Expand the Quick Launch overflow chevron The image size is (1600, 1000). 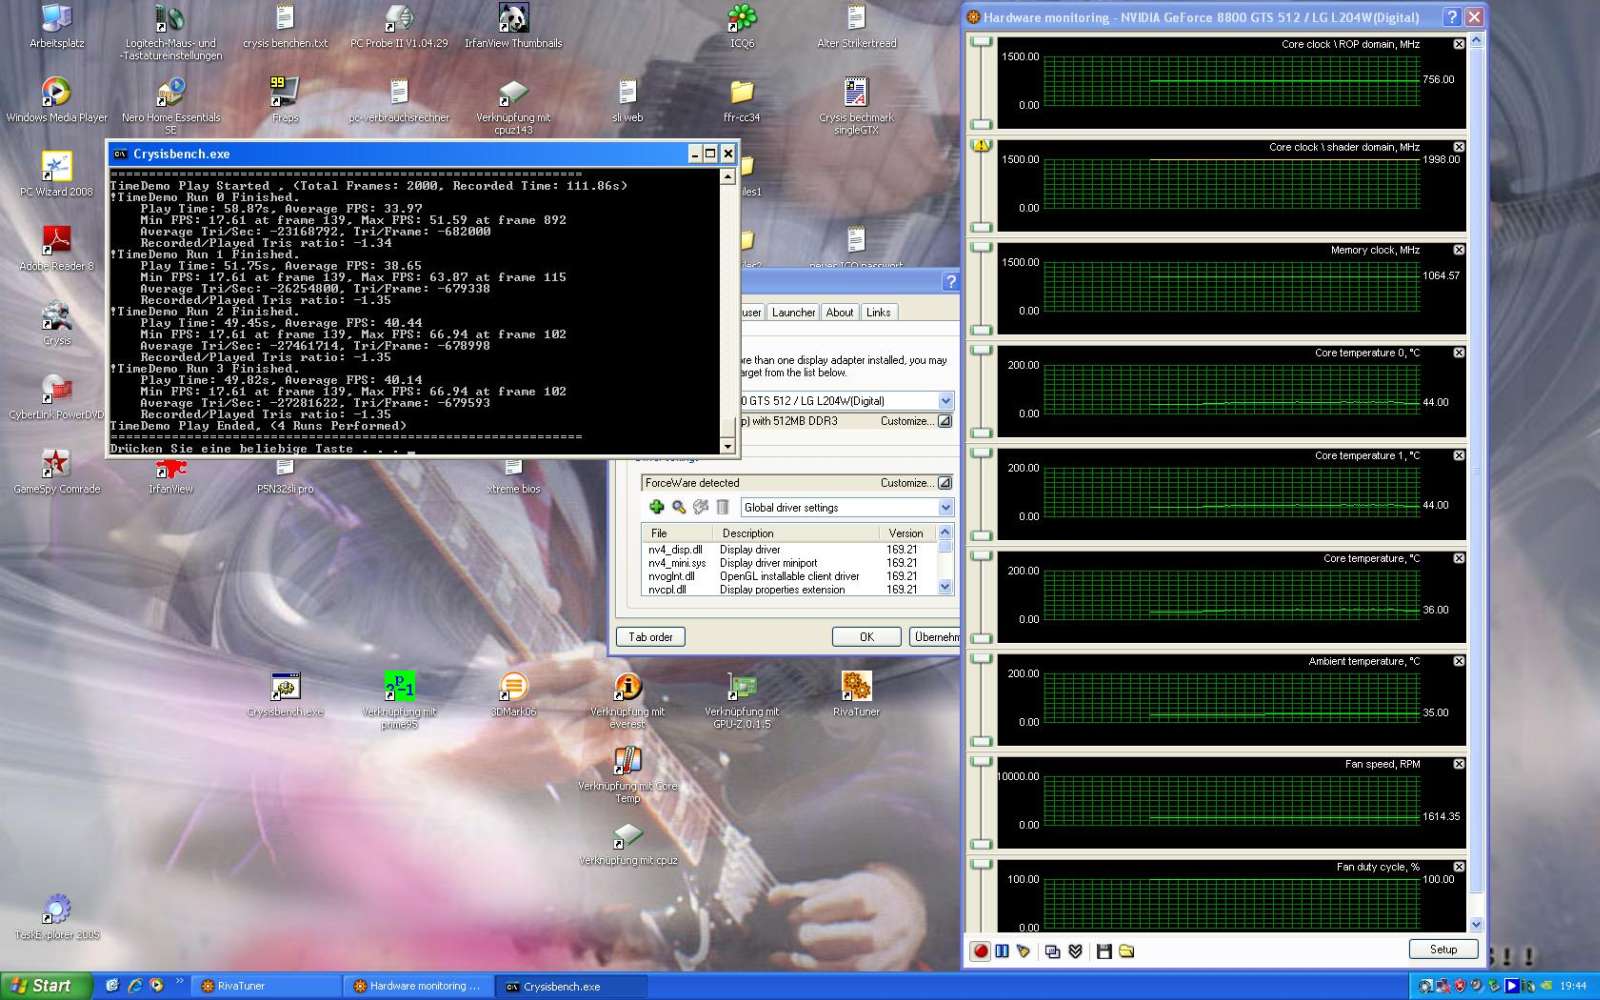coord(180,982)
